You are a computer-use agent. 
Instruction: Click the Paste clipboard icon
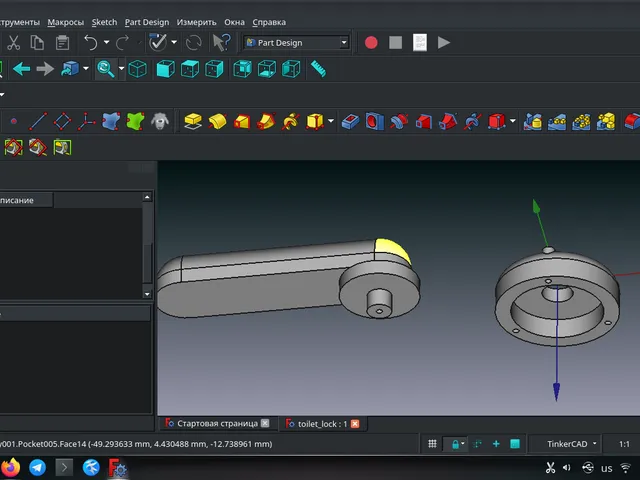pyautogui.click(x=62, y=42)
